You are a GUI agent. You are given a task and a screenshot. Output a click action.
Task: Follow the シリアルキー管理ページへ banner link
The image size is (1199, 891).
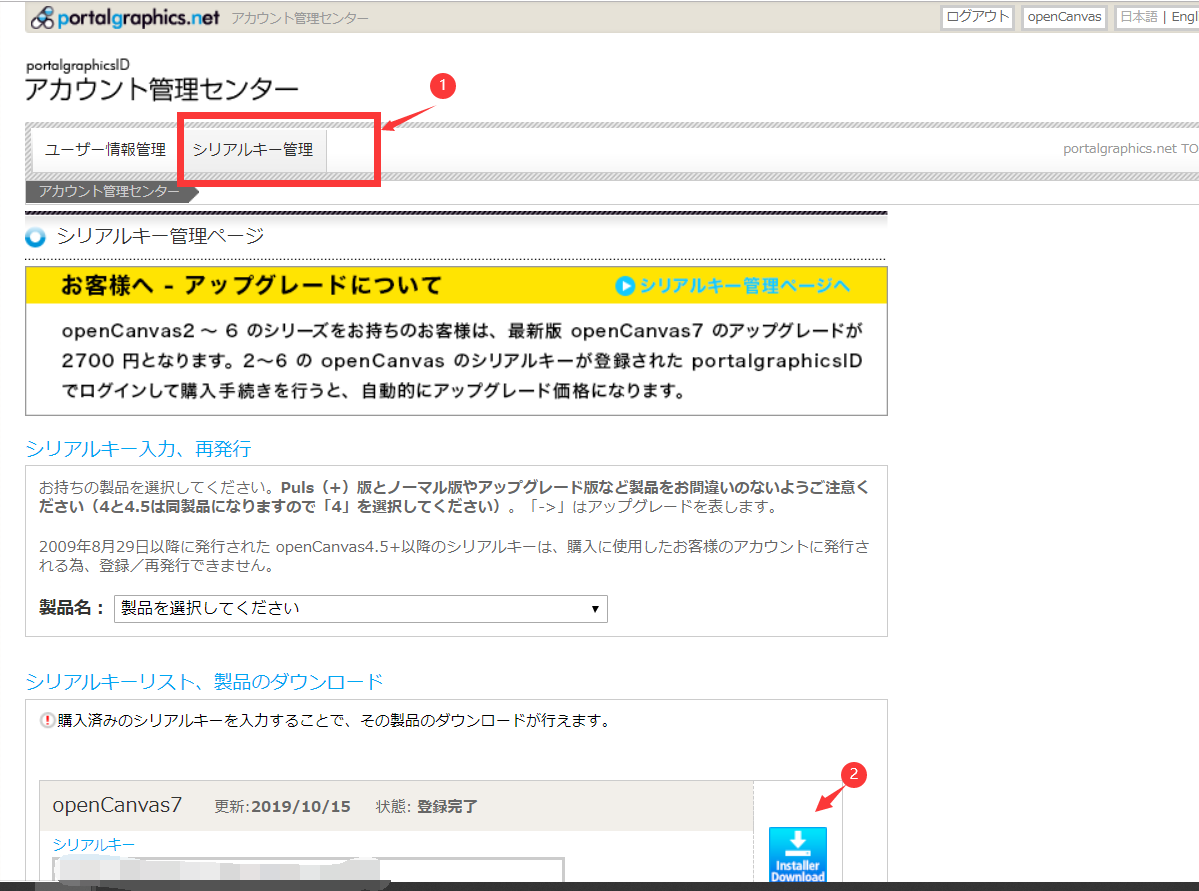(x=744, y=286)
